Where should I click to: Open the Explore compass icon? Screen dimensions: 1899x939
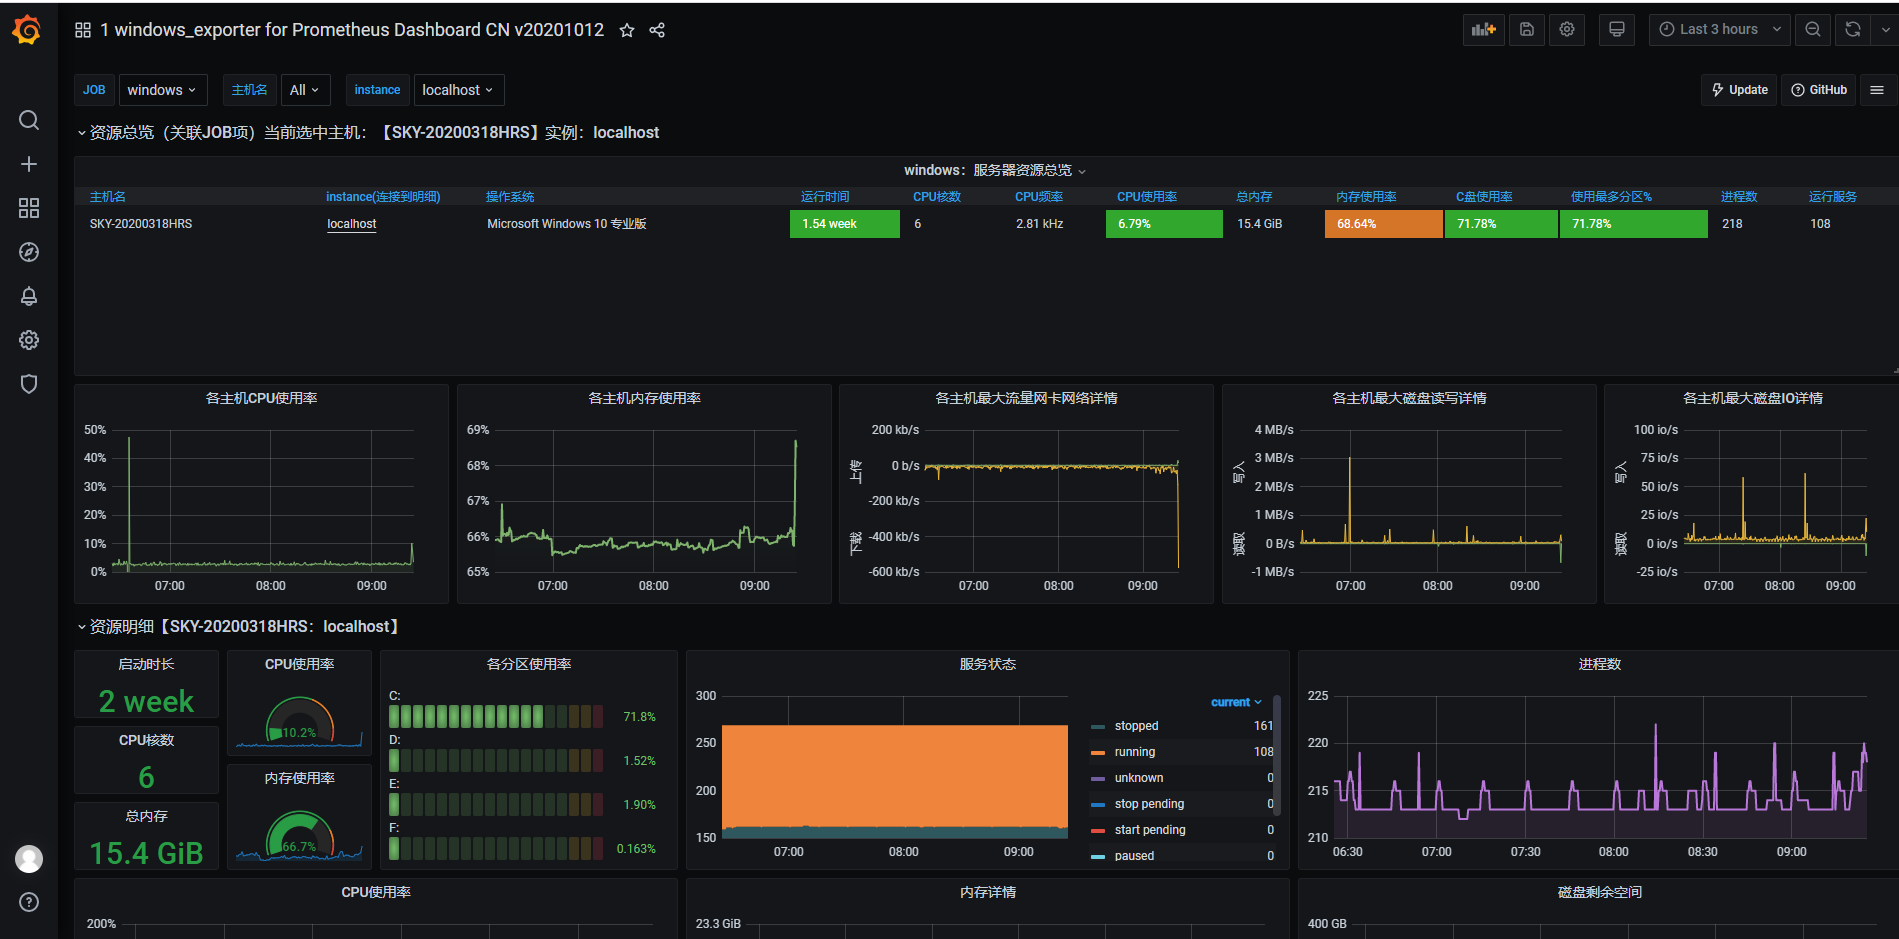click(x=29, y=252)
